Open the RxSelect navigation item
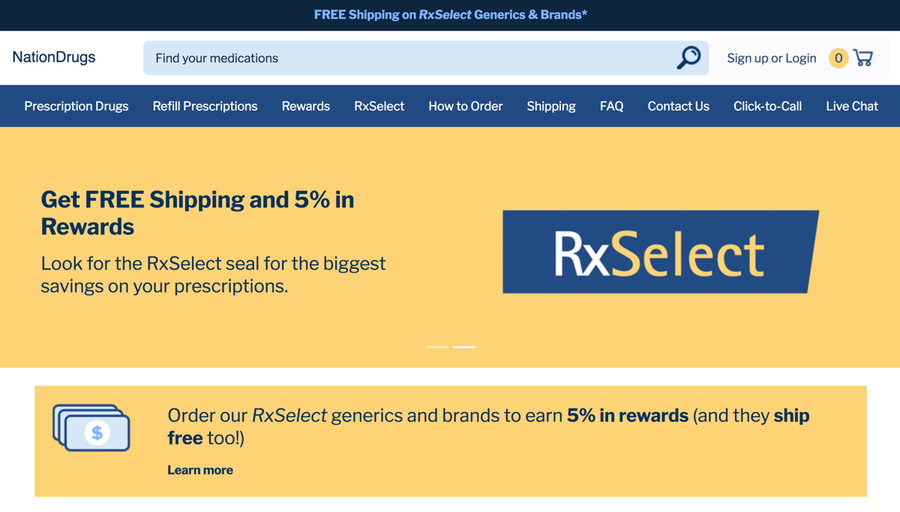Viewport: 900px width, 512px height. (x=379, y=106)
